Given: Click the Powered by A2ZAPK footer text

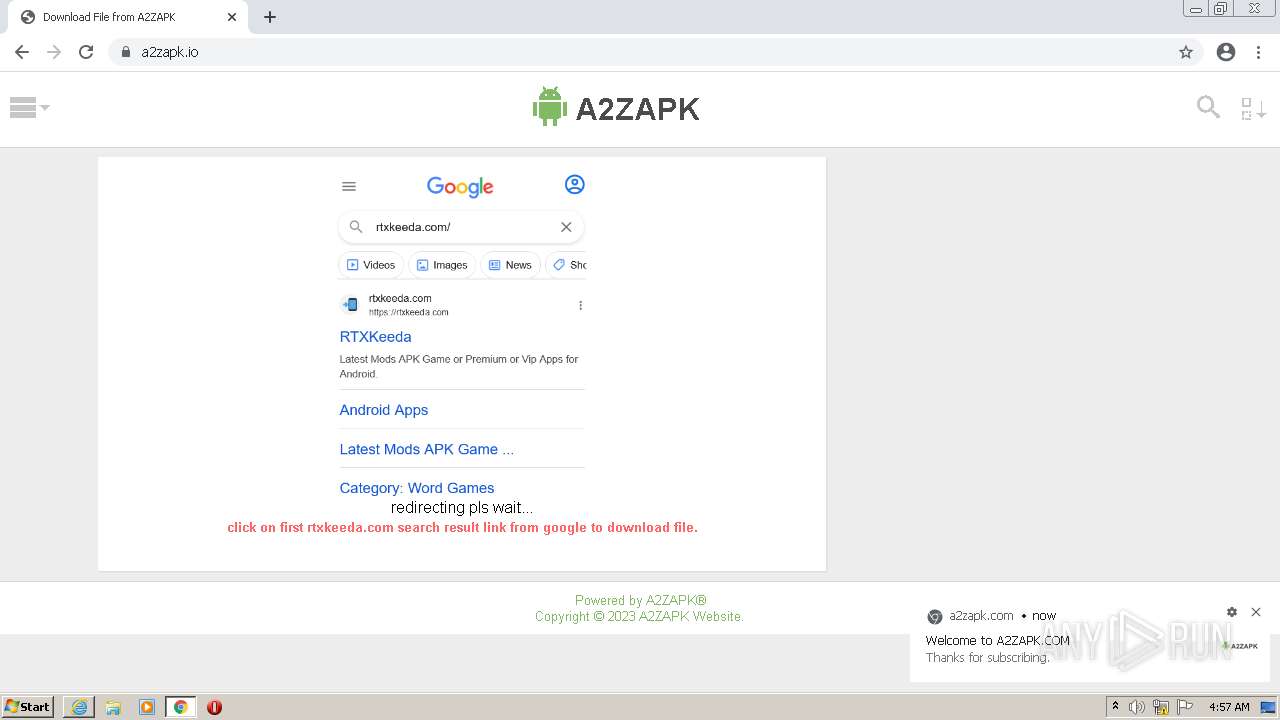Looking at the screenshot, I should tap(641, 600).
